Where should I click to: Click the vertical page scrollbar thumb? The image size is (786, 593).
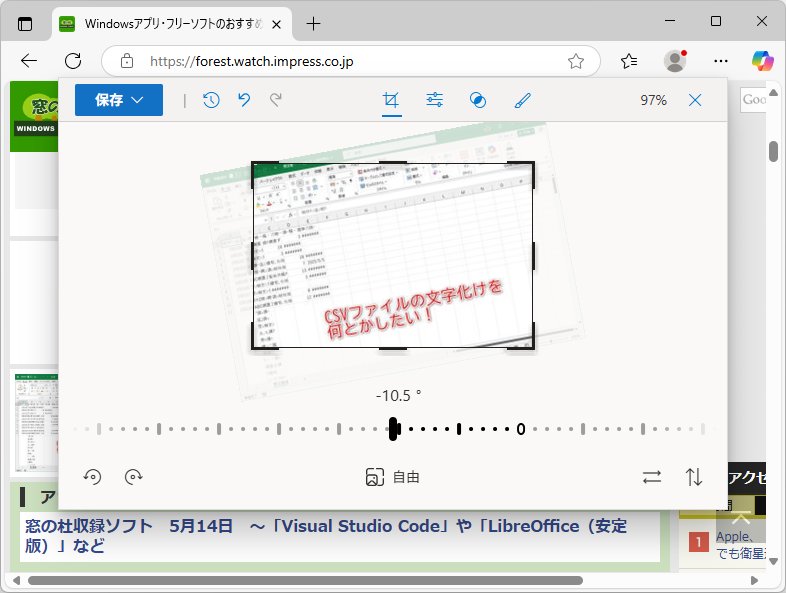tap(773, 152)
